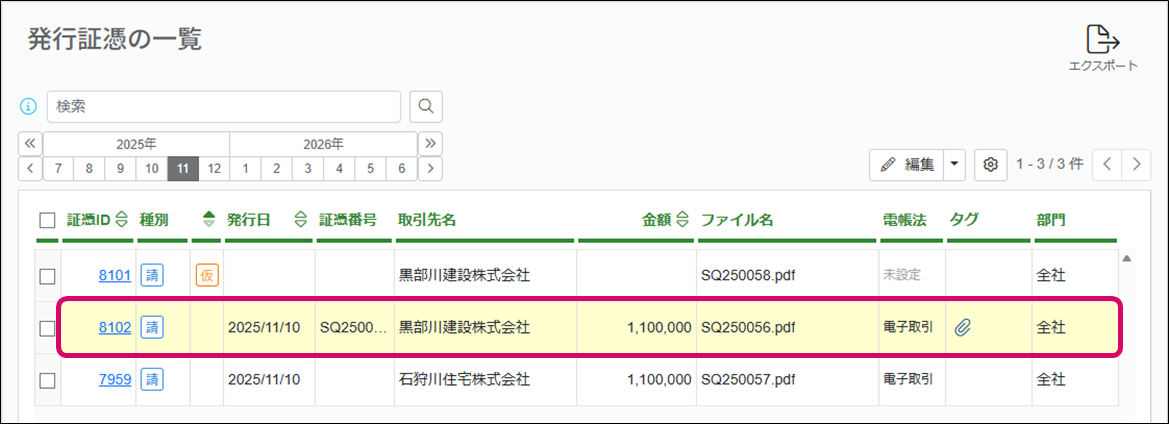Check the checkbox for row 7959

click(x=47, y=380)
